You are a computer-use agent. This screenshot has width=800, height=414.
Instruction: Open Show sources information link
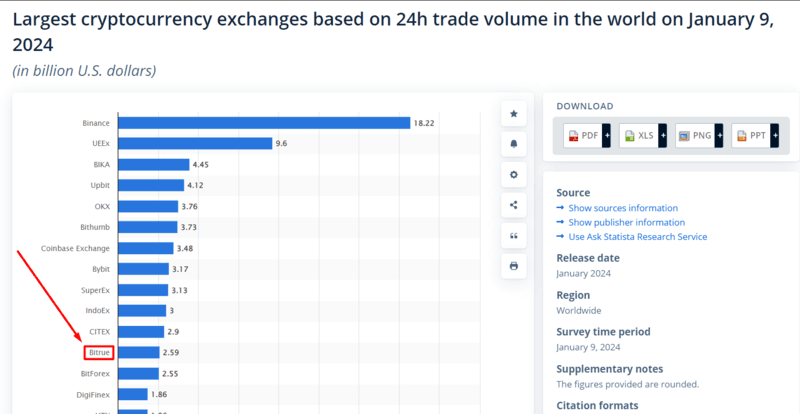(623, 208)
